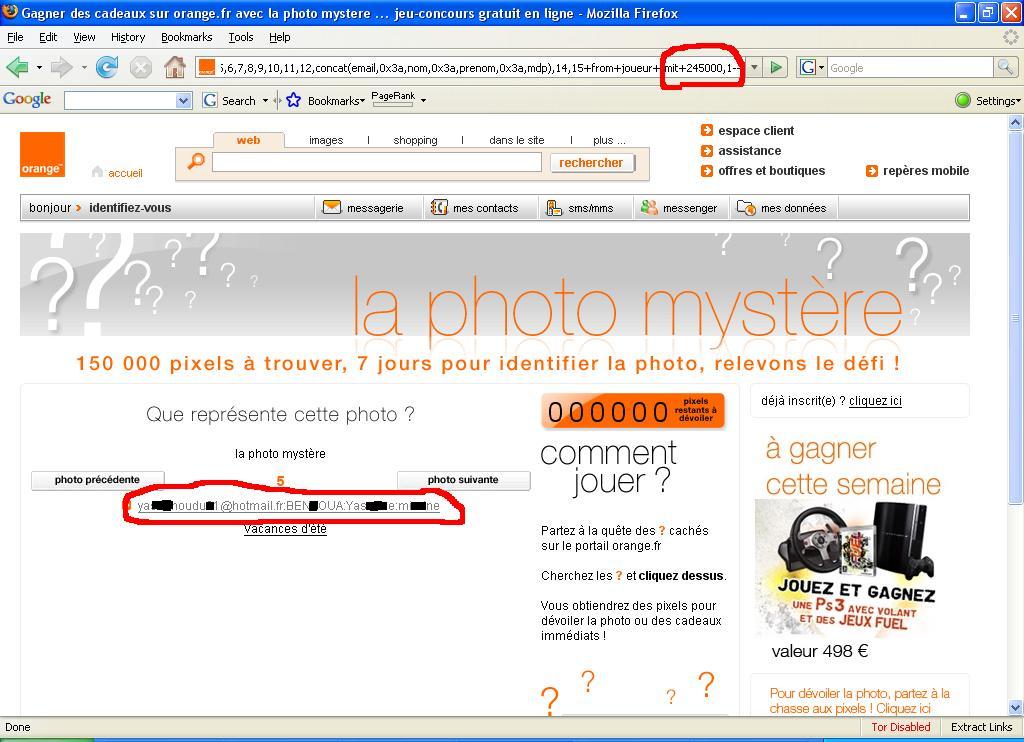Click the photo précédente button
This screenshot has height=742, width=1024.
(97, 479)
